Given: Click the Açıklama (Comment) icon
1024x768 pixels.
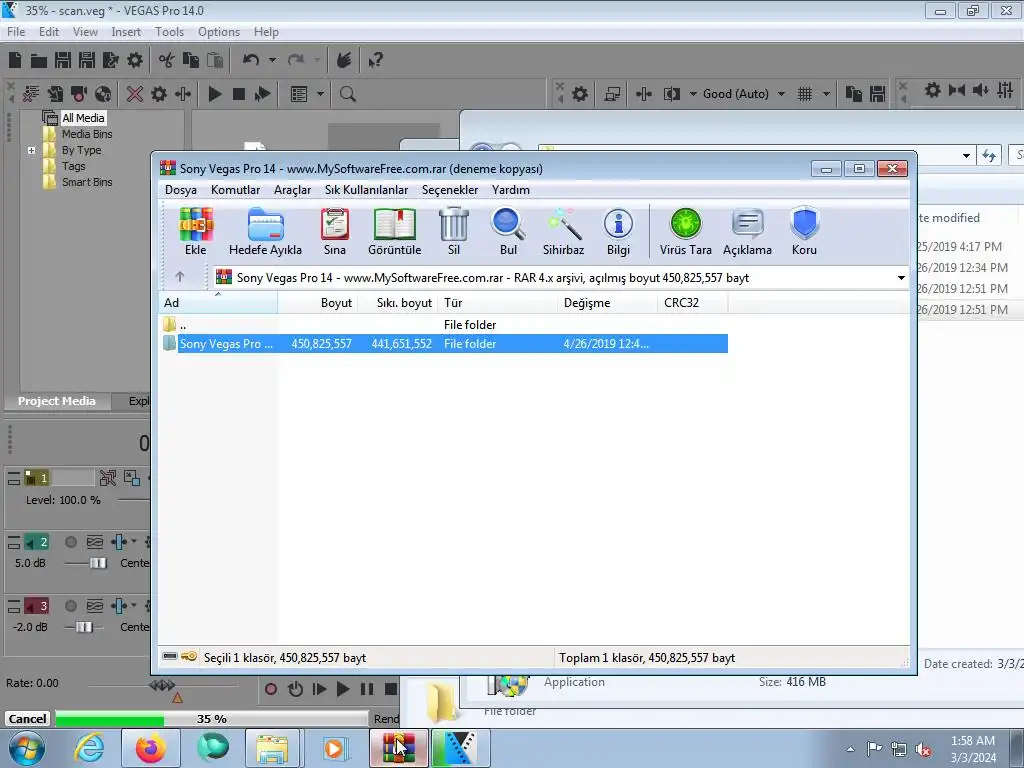Looking at the screenshot, I should coord(747,232).
